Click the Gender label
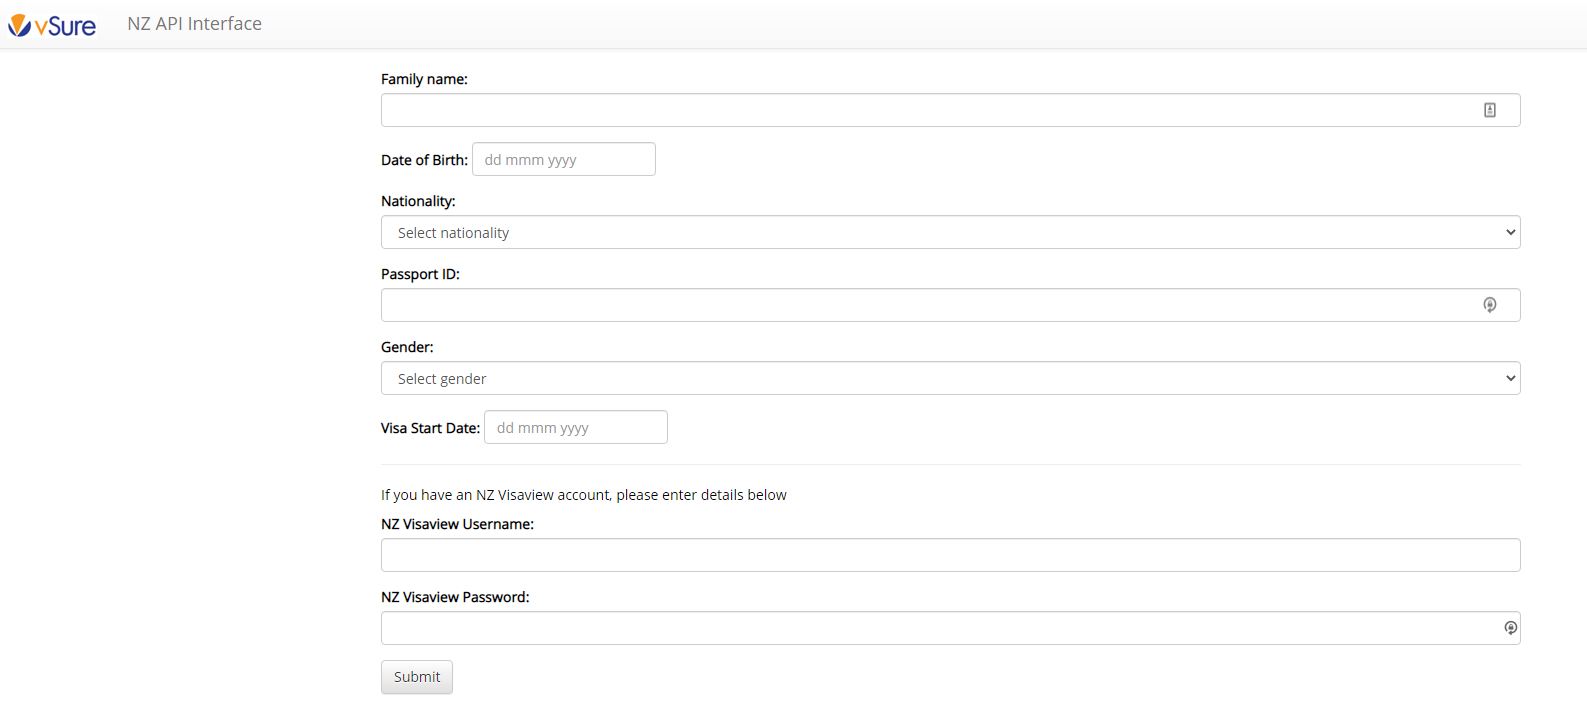 pyautogui.click(x=407, y=347)
